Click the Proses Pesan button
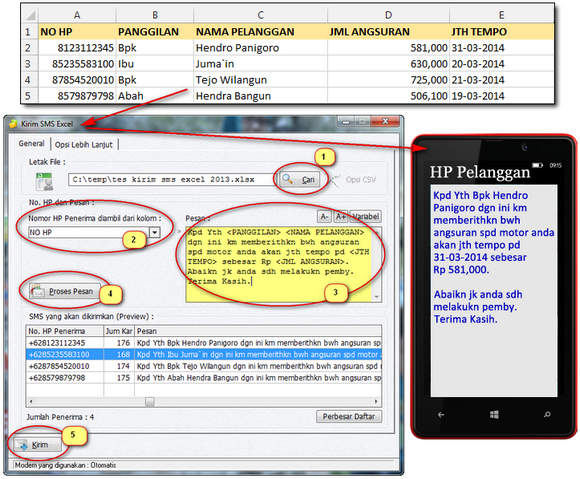Image resolution: width=580 pixels, height=479 pixels. point(65,291)
